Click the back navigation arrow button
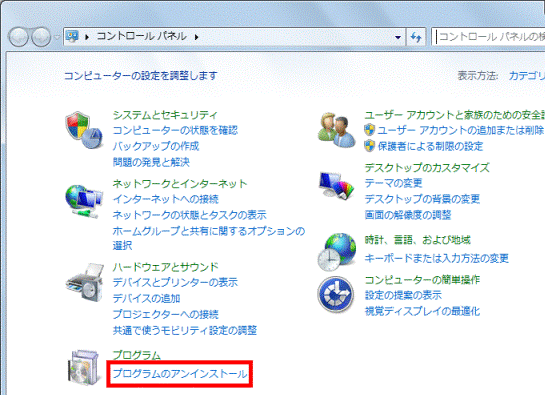545x395 pixels. coord(18,37)
